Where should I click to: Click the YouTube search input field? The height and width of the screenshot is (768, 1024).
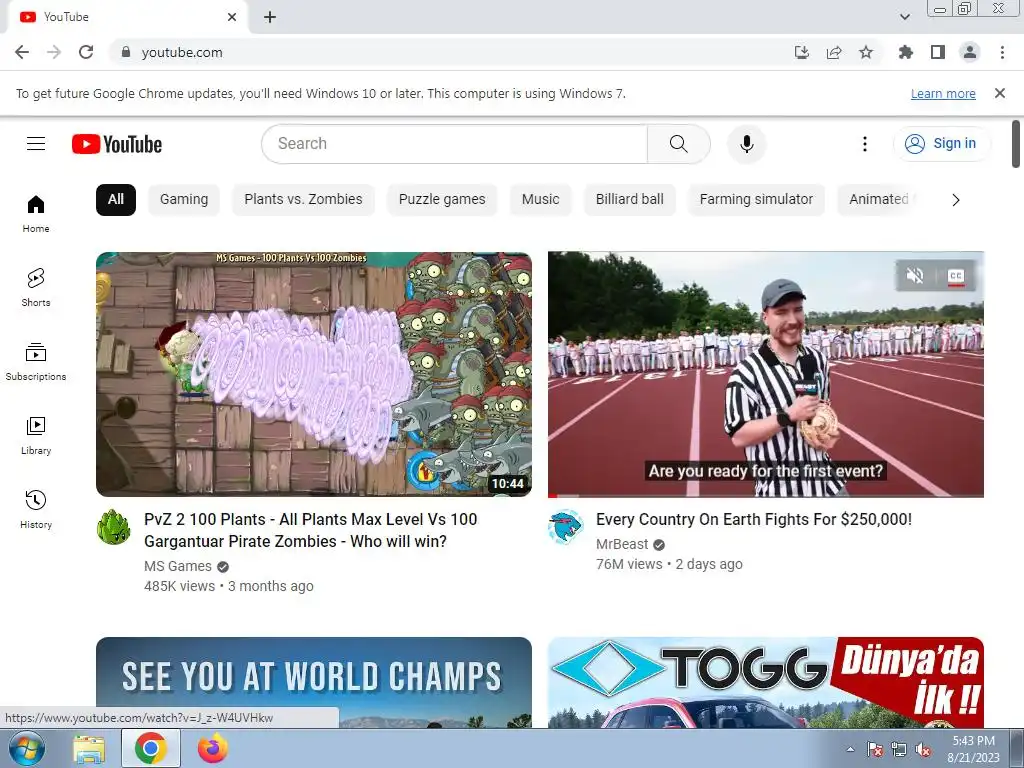click(x=455, y=144)
